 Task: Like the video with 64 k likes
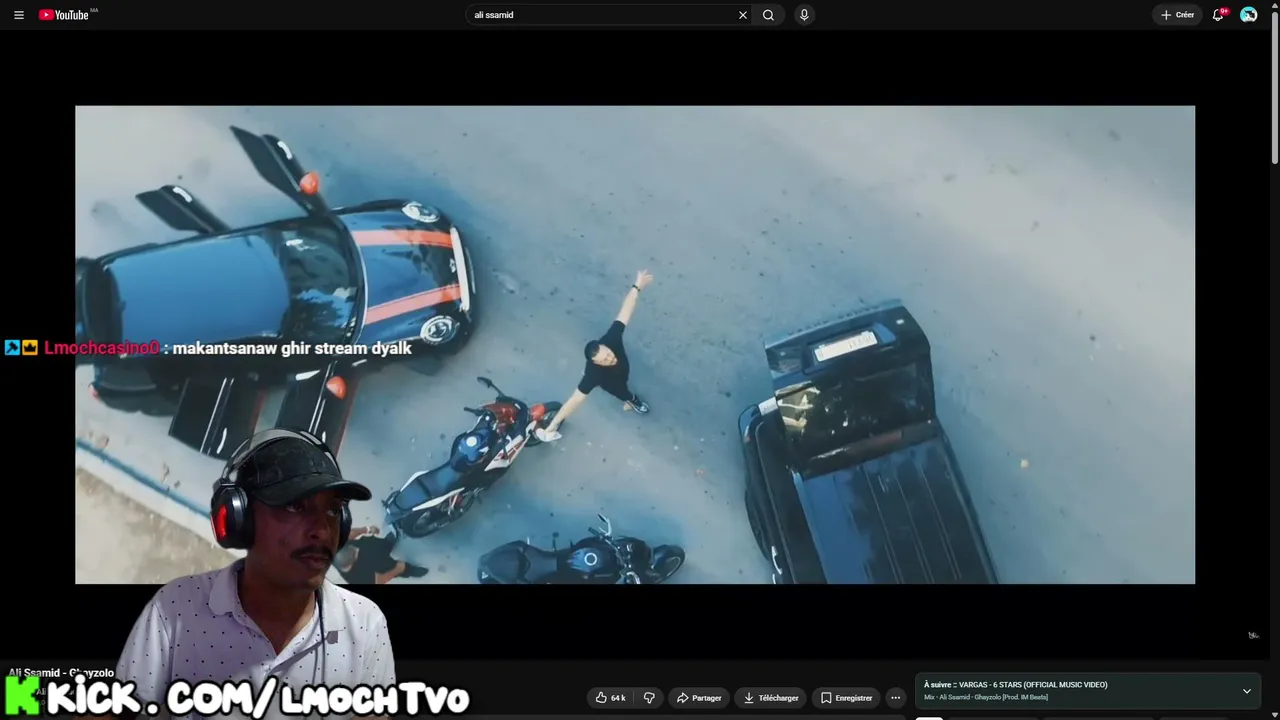[x=611, y=698]
